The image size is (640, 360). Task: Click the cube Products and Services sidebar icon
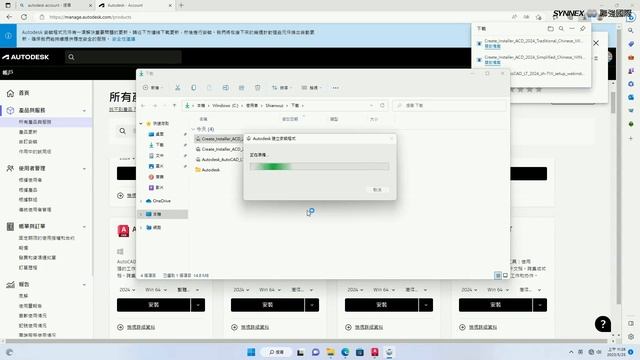tap(10, 110)
